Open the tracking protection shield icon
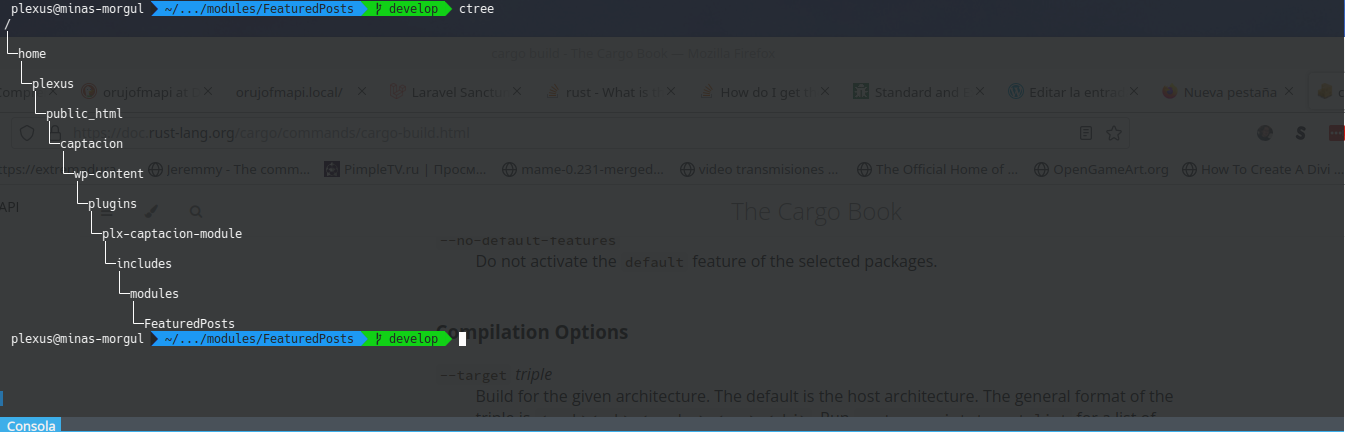1345x432 pixels. (x=28, y=133)
